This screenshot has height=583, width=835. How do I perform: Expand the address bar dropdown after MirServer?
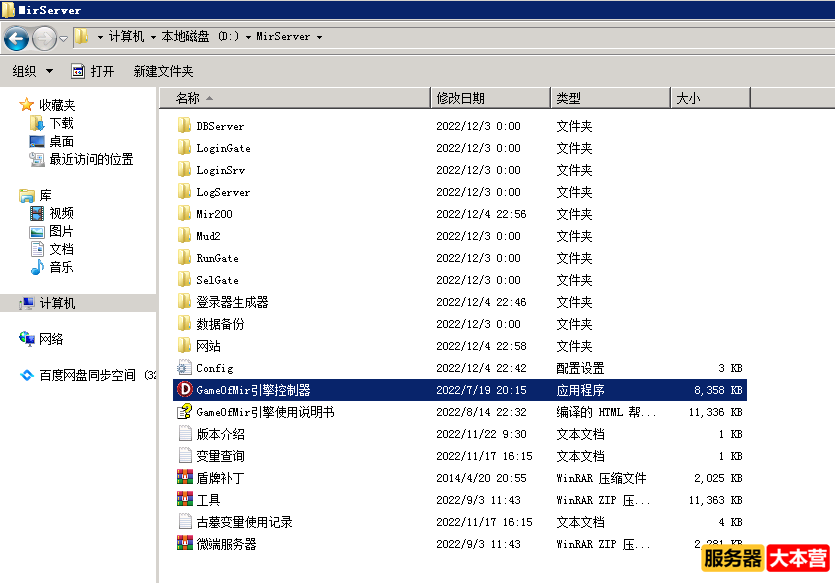319,37
